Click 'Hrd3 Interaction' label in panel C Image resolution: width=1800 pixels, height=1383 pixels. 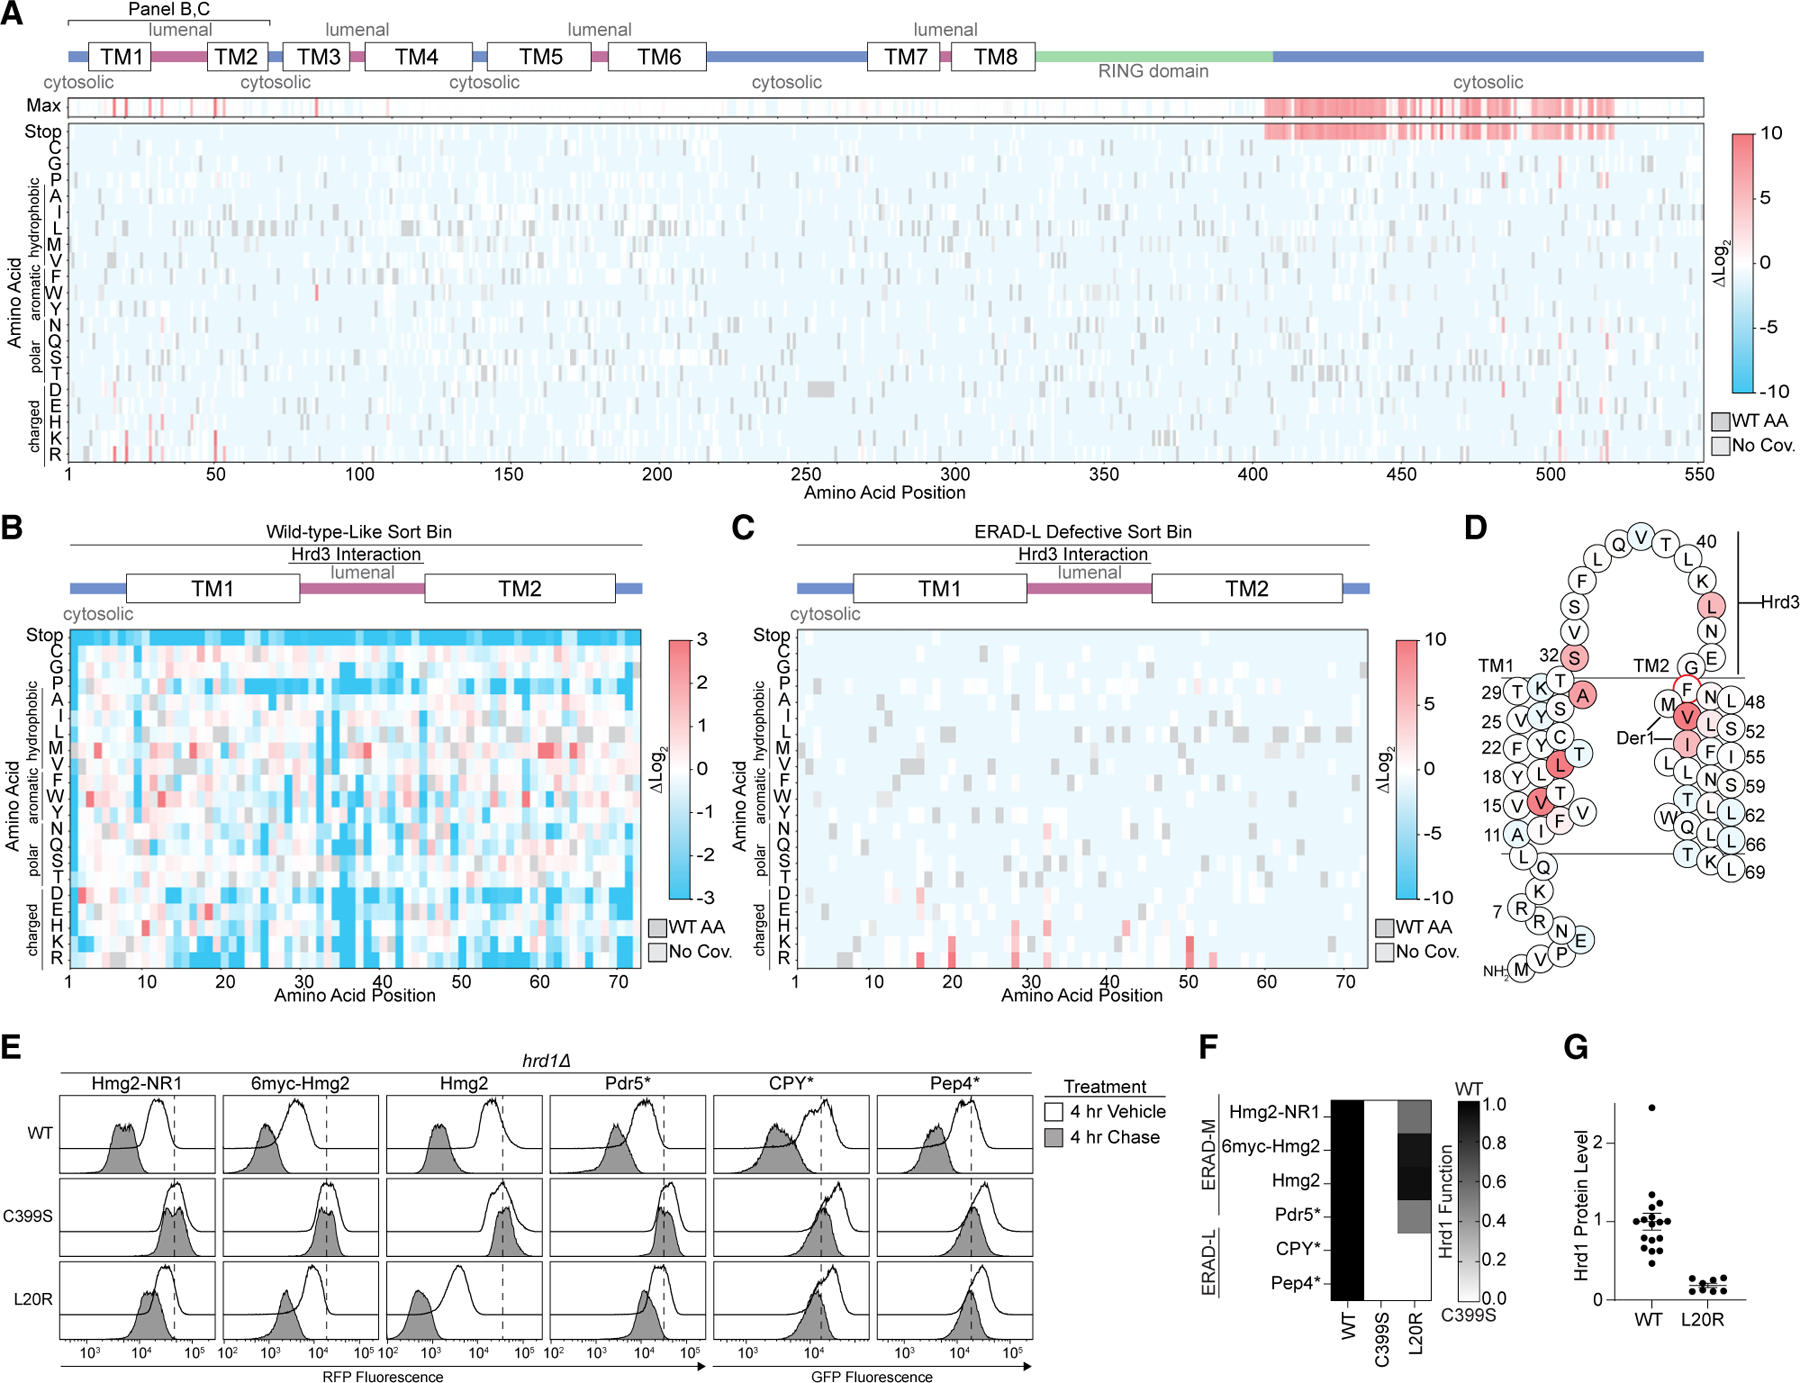[x=1083, y=554]
